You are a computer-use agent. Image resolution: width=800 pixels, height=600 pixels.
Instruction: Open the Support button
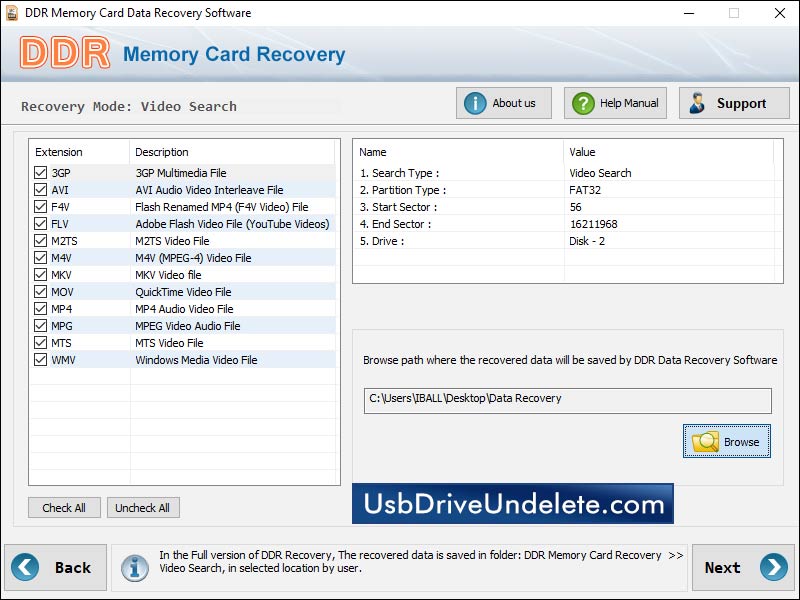tap(734, 103)
